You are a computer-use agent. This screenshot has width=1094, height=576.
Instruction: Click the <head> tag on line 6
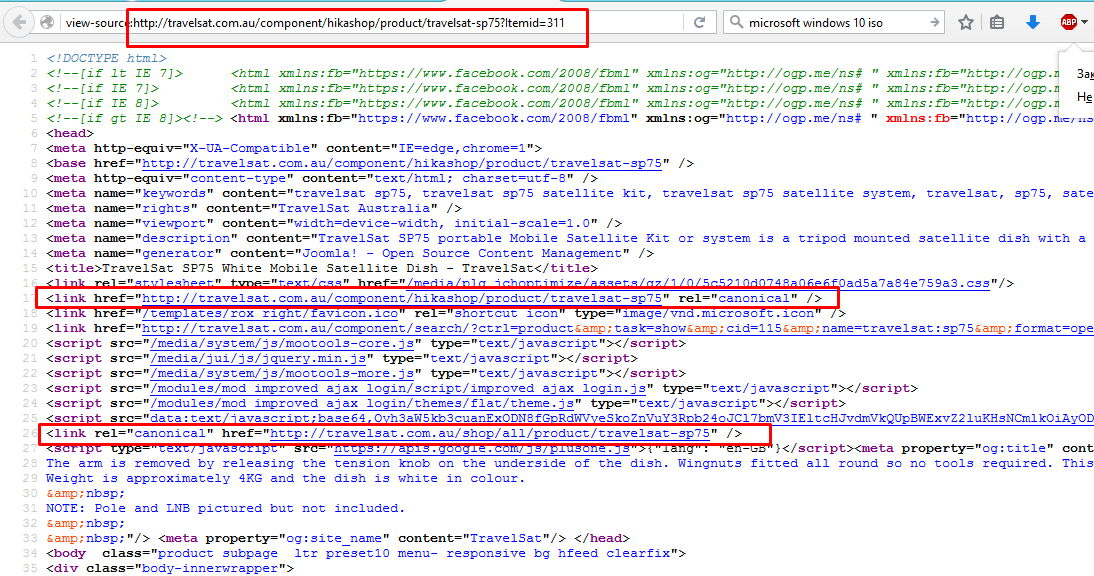[70, 133]
